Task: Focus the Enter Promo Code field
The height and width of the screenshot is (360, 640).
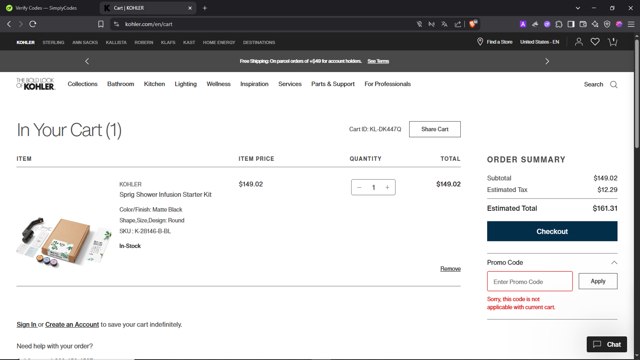Action: pos(529,281)
